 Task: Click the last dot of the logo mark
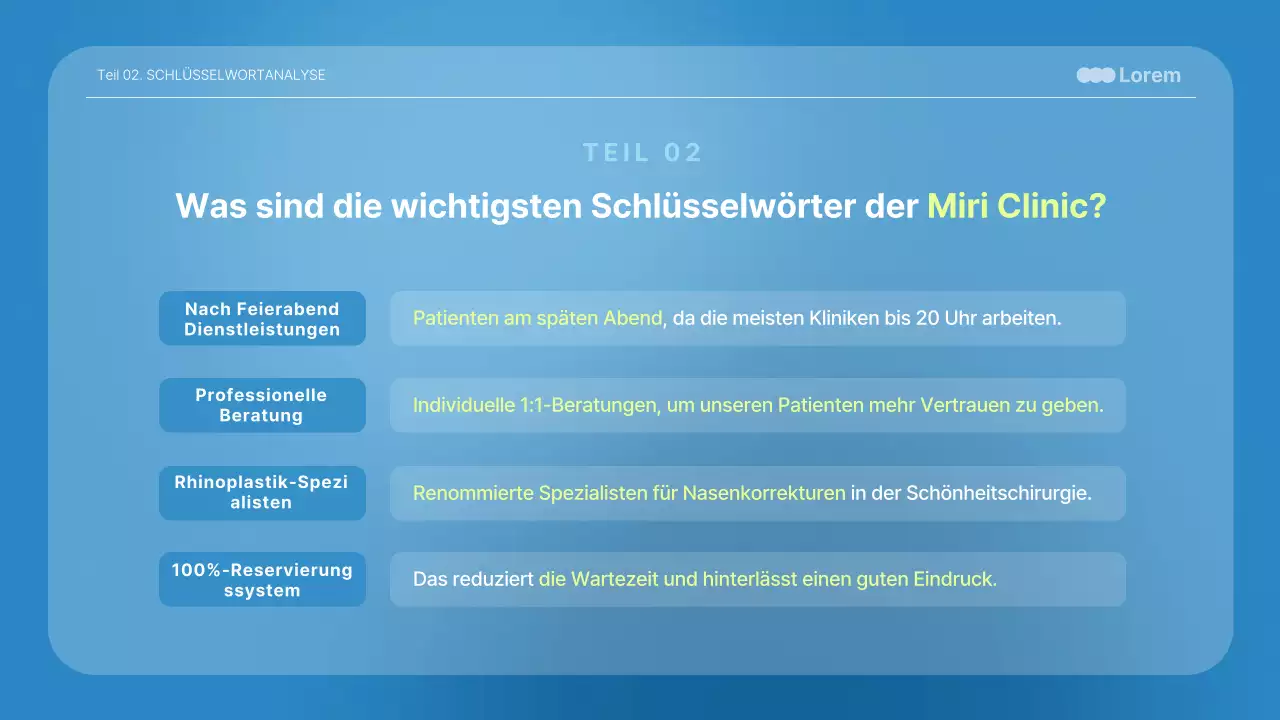click(1107, 75)
